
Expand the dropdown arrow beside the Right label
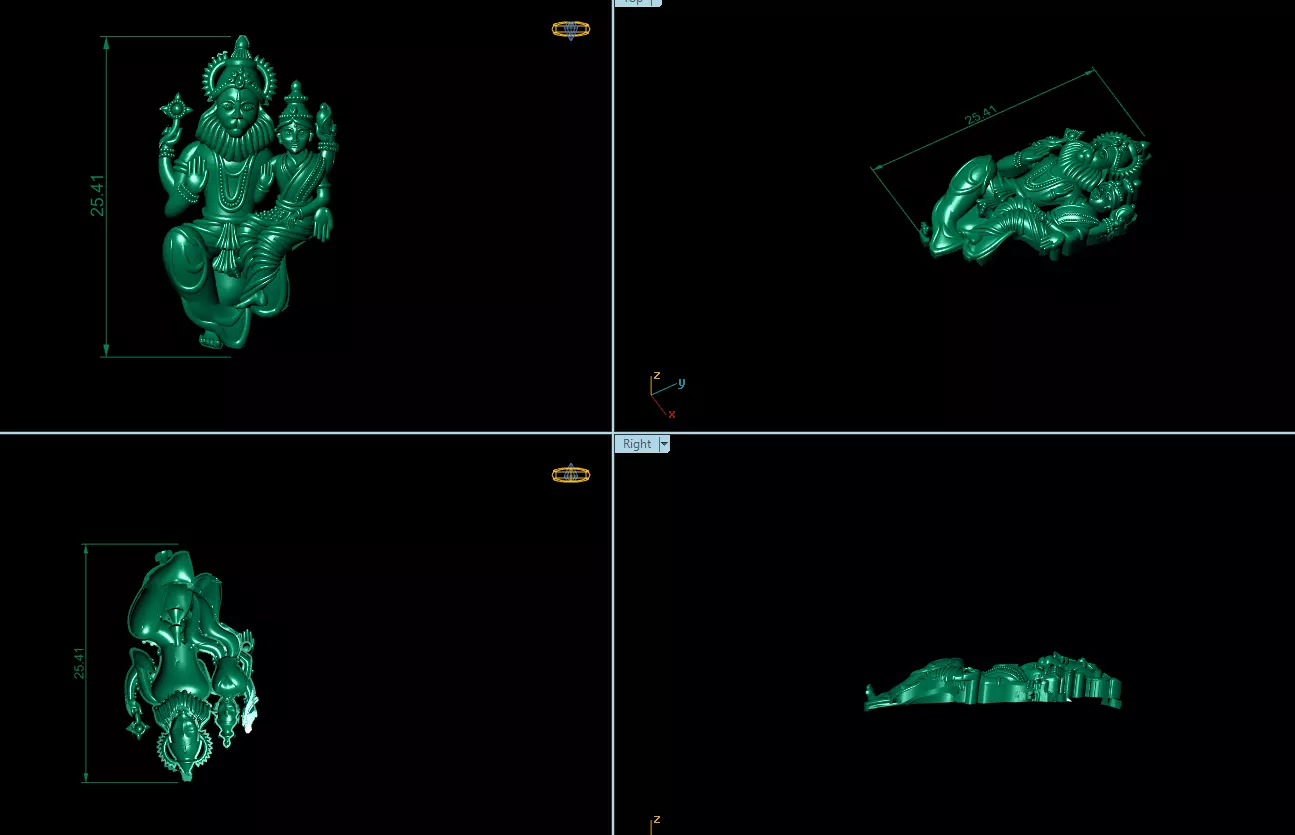pyautogui.click(x=664, y=444)
